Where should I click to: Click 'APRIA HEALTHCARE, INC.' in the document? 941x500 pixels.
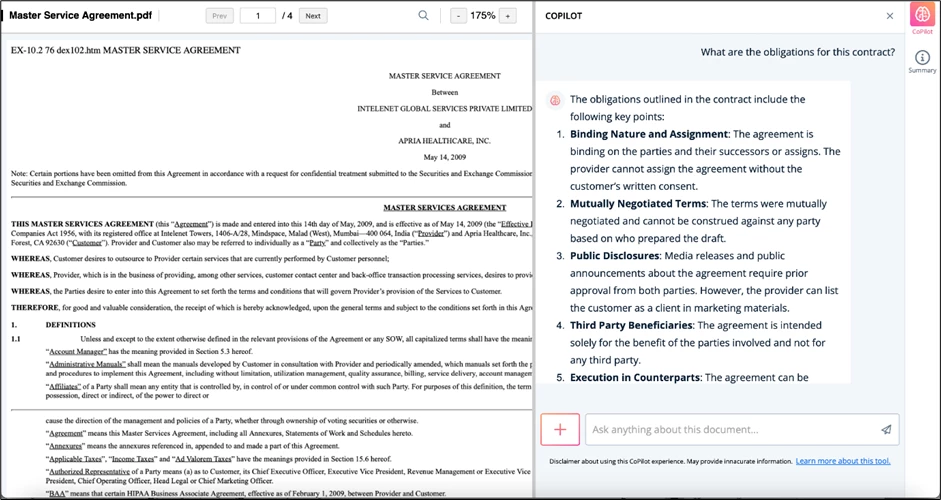(445, 141)
